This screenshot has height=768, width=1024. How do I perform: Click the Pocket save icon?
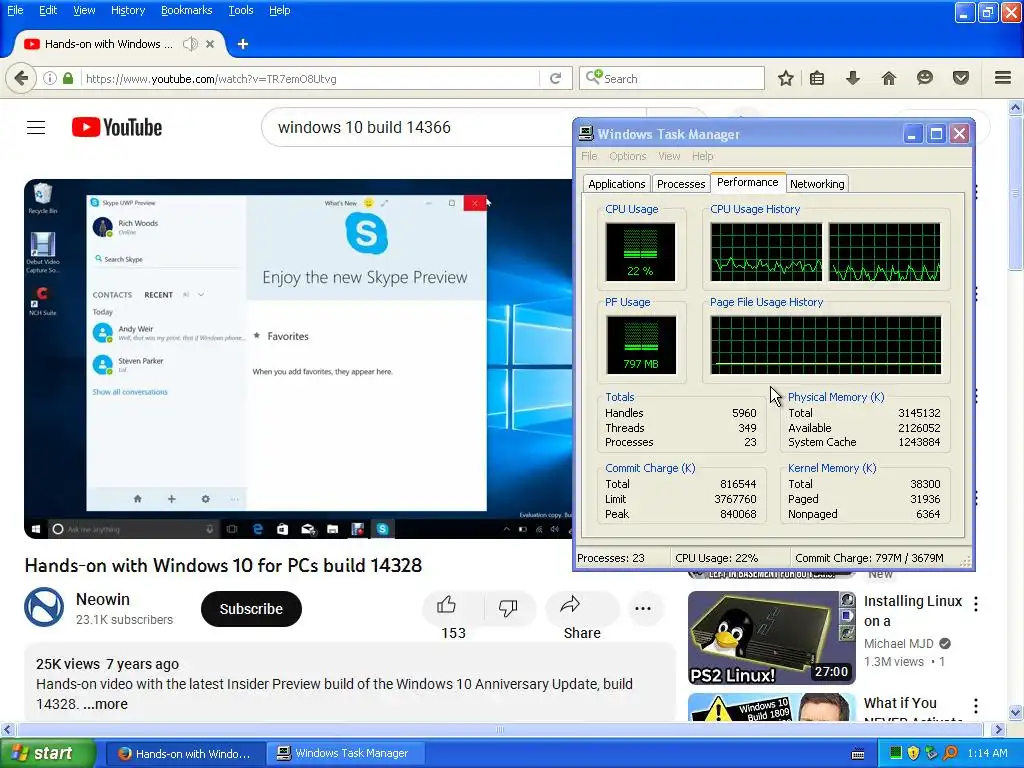click(x=961, y=78)
